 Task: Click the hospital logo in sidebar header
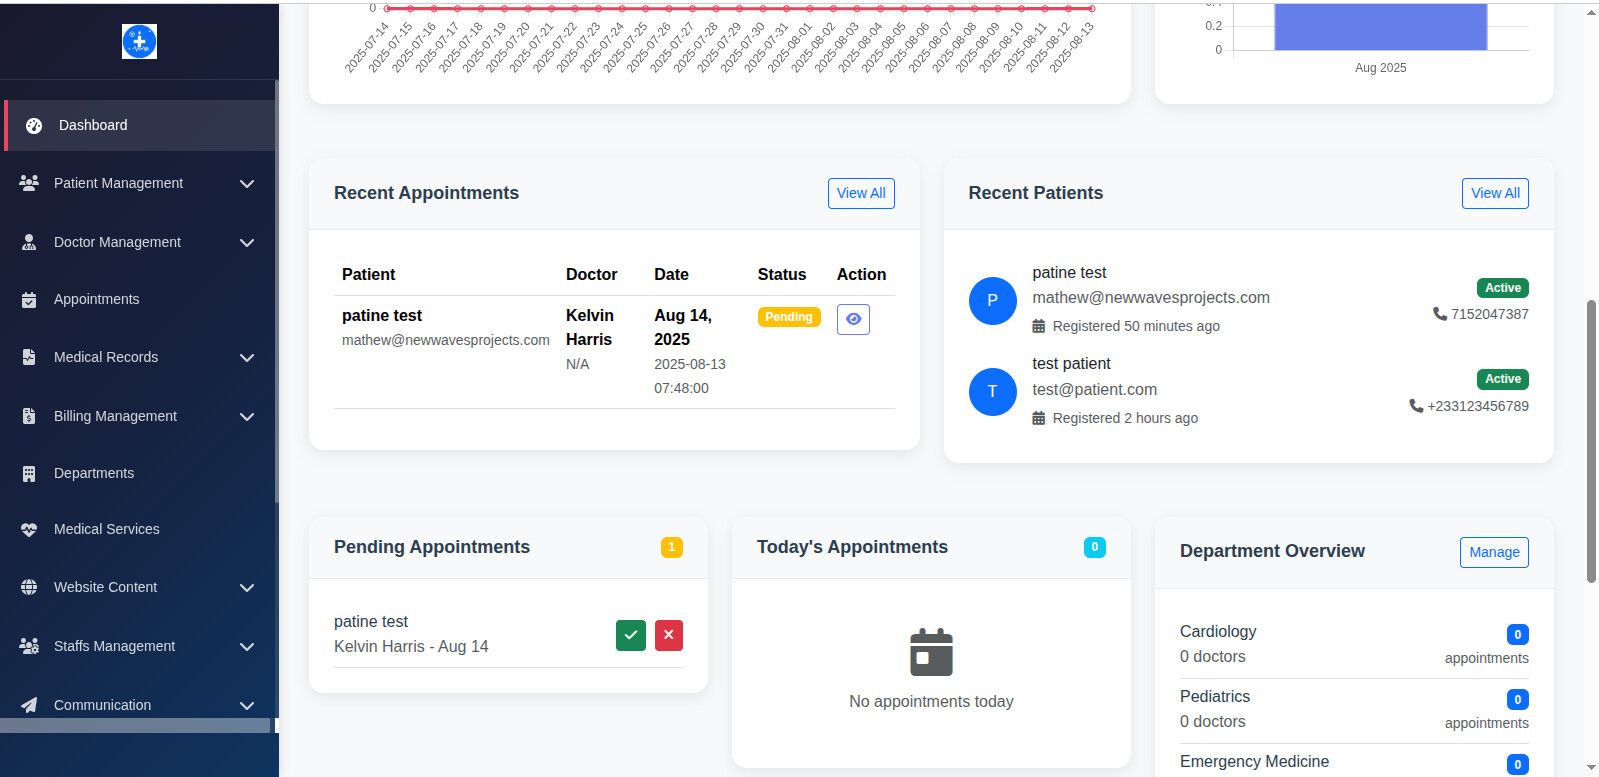139,41
